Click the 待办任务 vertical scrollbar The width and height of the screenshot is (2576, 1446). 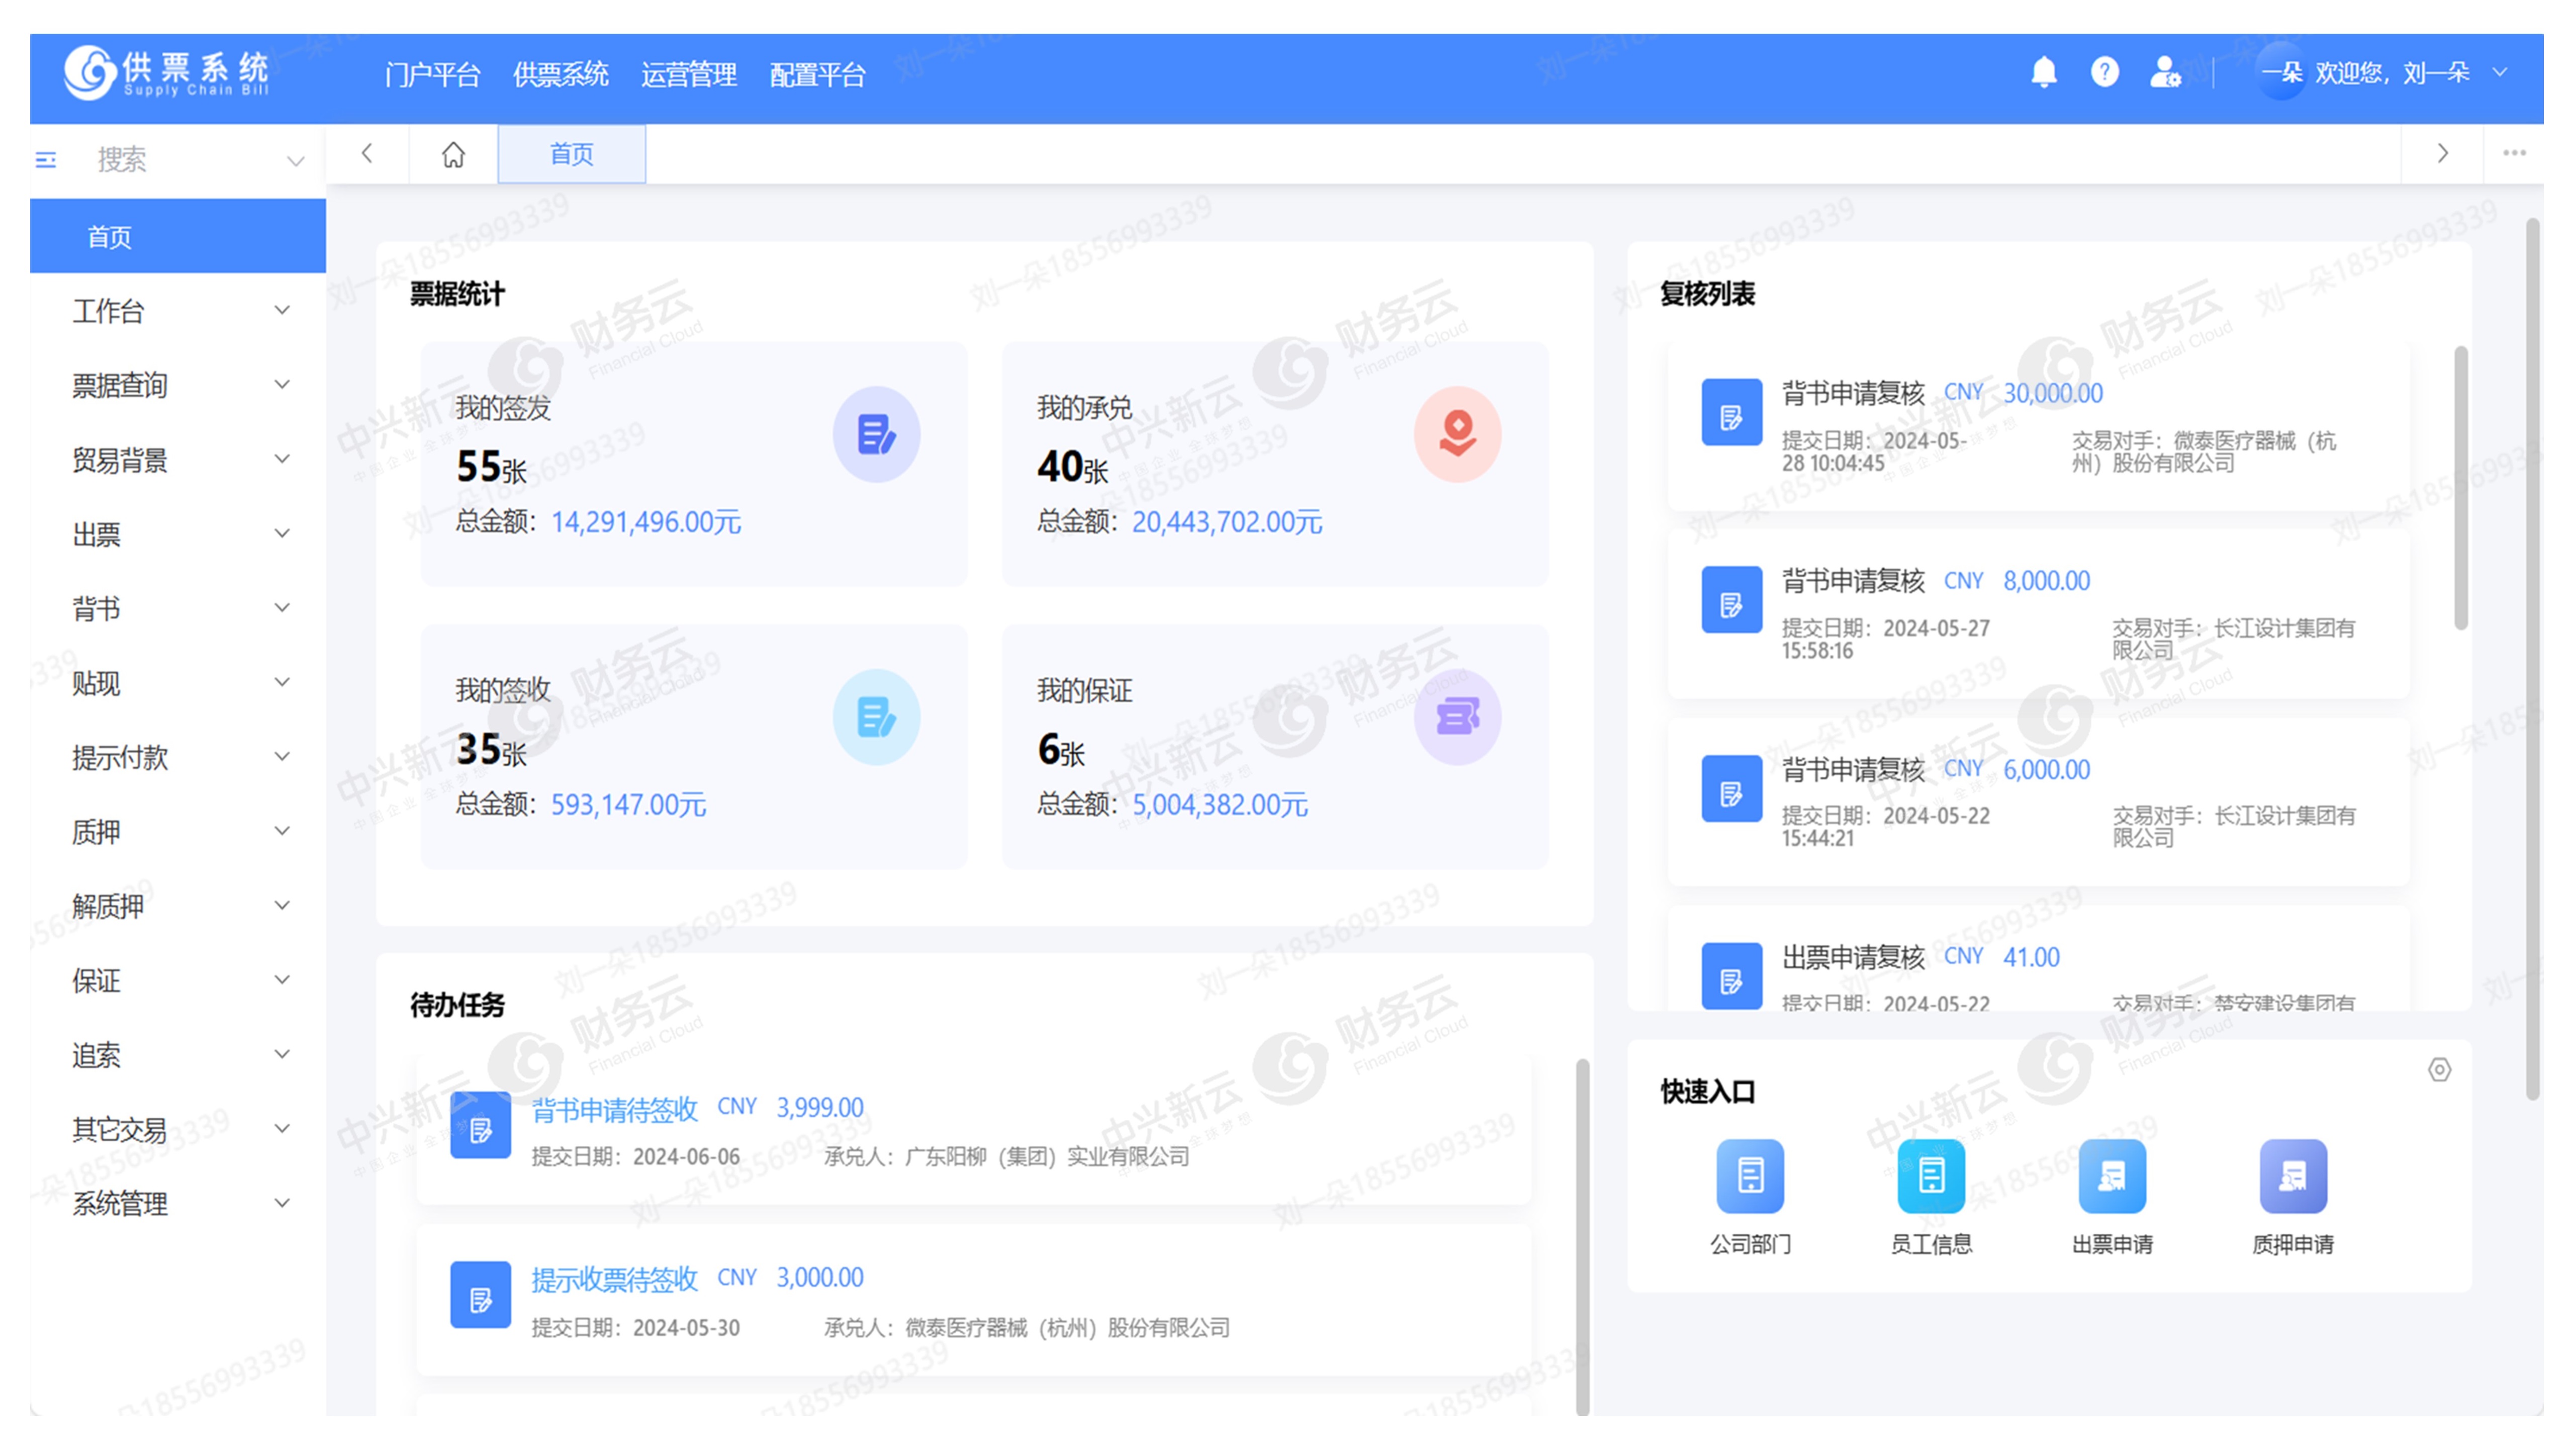coord(1582,1237)
